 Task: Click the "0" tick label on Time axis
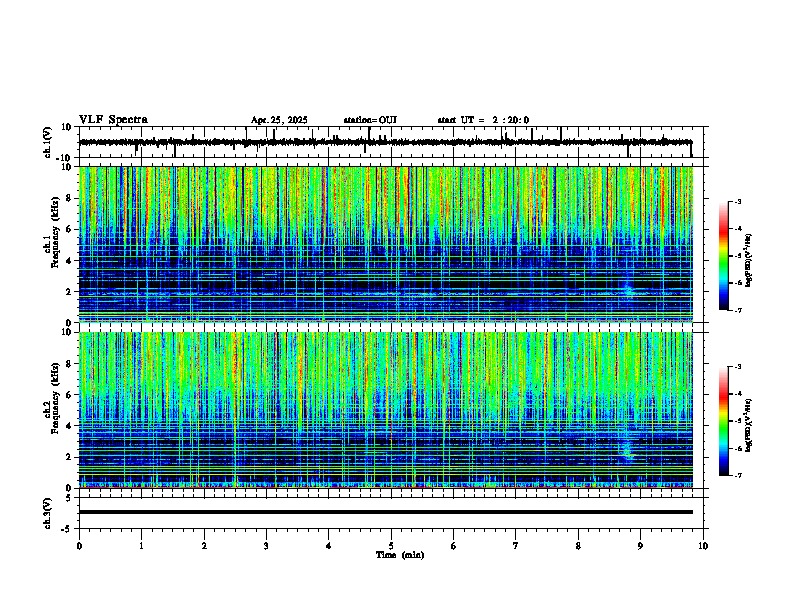click(79, 546)
